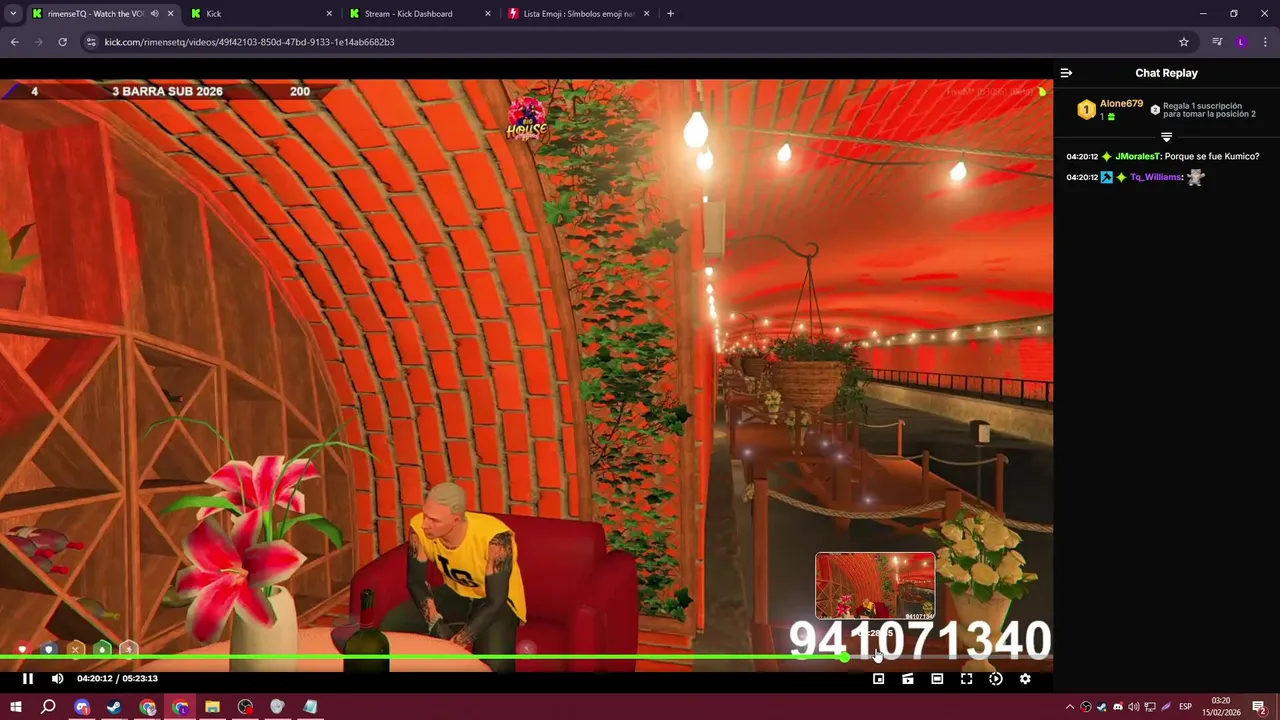Open OBS Studio from the taskbar
Screen dimensions: 1280x720
tap(245, 707)
